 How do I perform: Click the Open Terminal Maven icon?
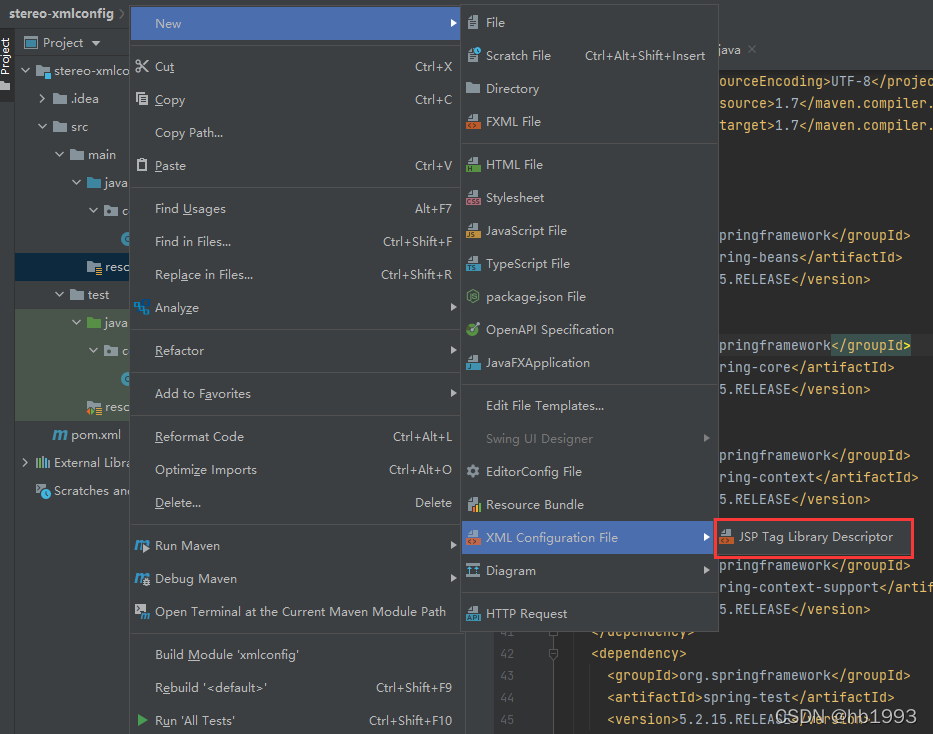tap(142, 611)
